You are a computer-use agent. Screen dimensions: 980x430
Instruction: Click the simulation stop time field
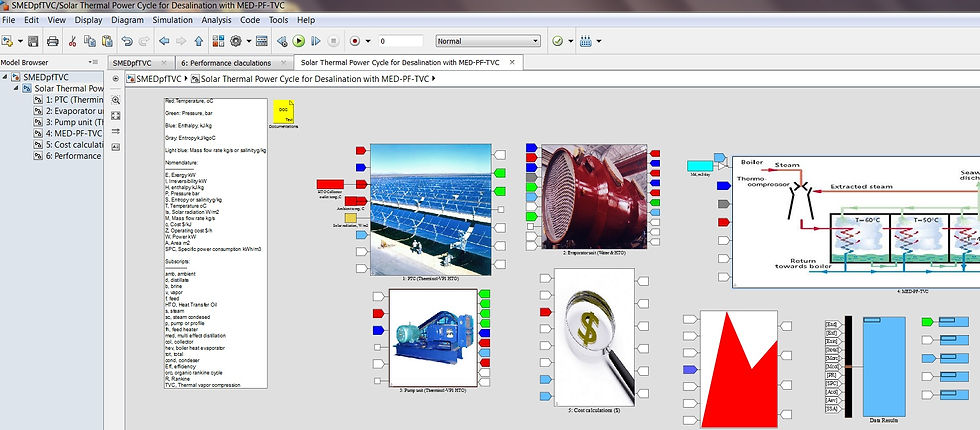401,41
